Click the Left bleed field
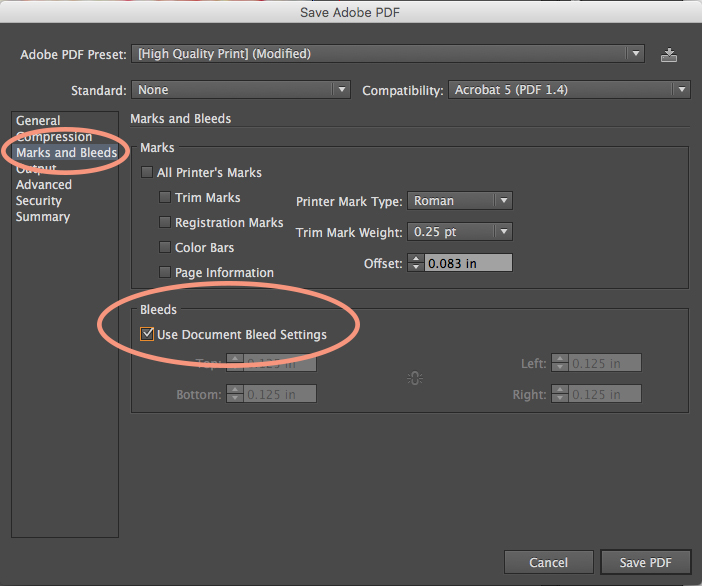The height and width of the screenshot is (586, 702). point(605,363)
